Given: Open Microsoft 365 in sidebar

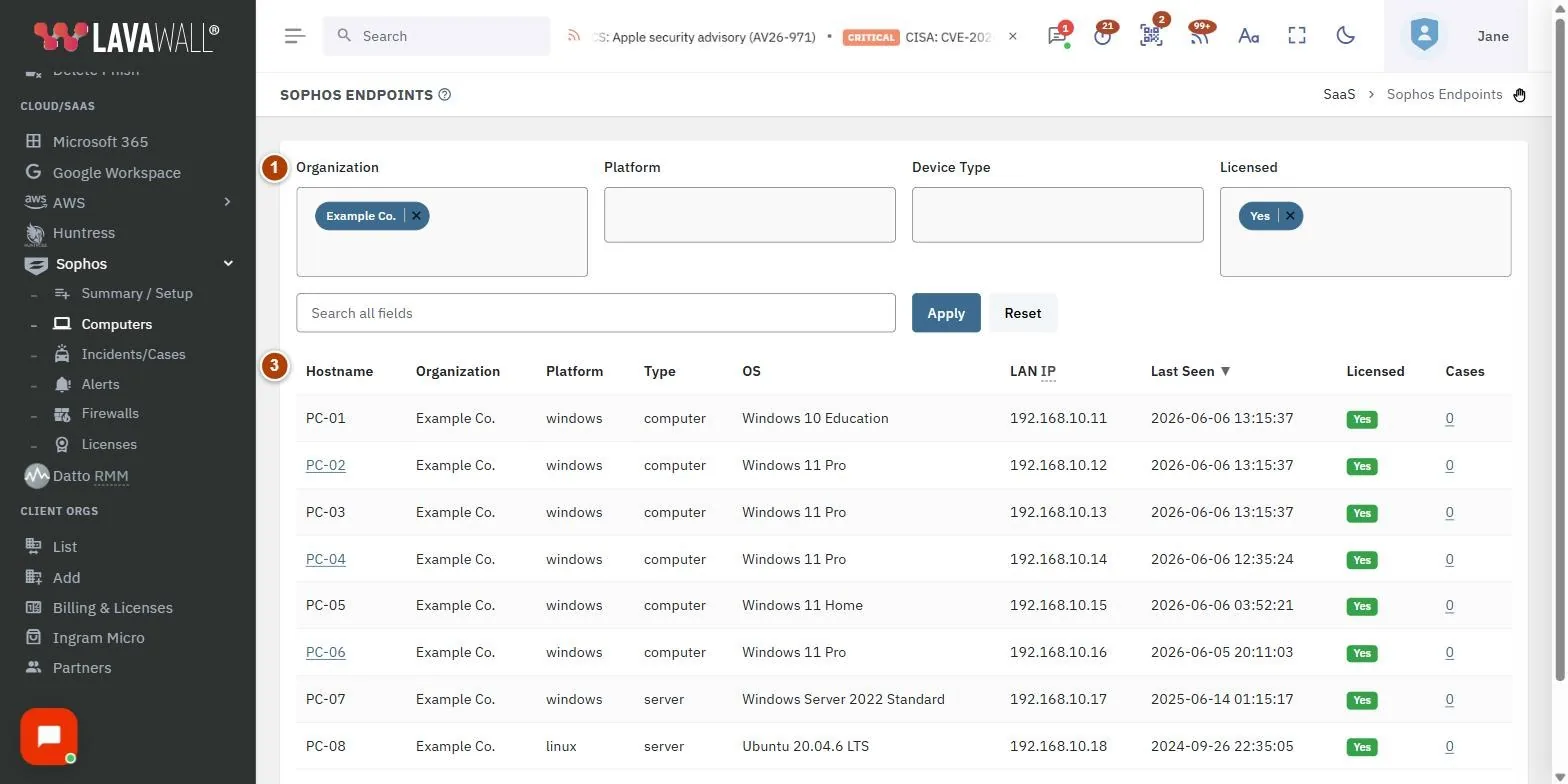Looking at the screenshot, I should pos(100,142).
